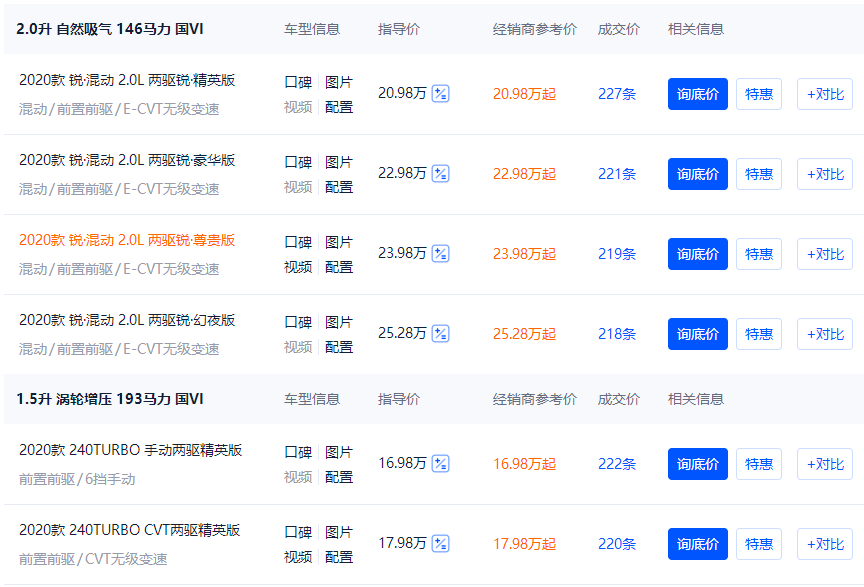Screen dimensions: 864x587
Task: Click 询底价 for 两驱锐·幻夜版
Action: tap(698, 334)
